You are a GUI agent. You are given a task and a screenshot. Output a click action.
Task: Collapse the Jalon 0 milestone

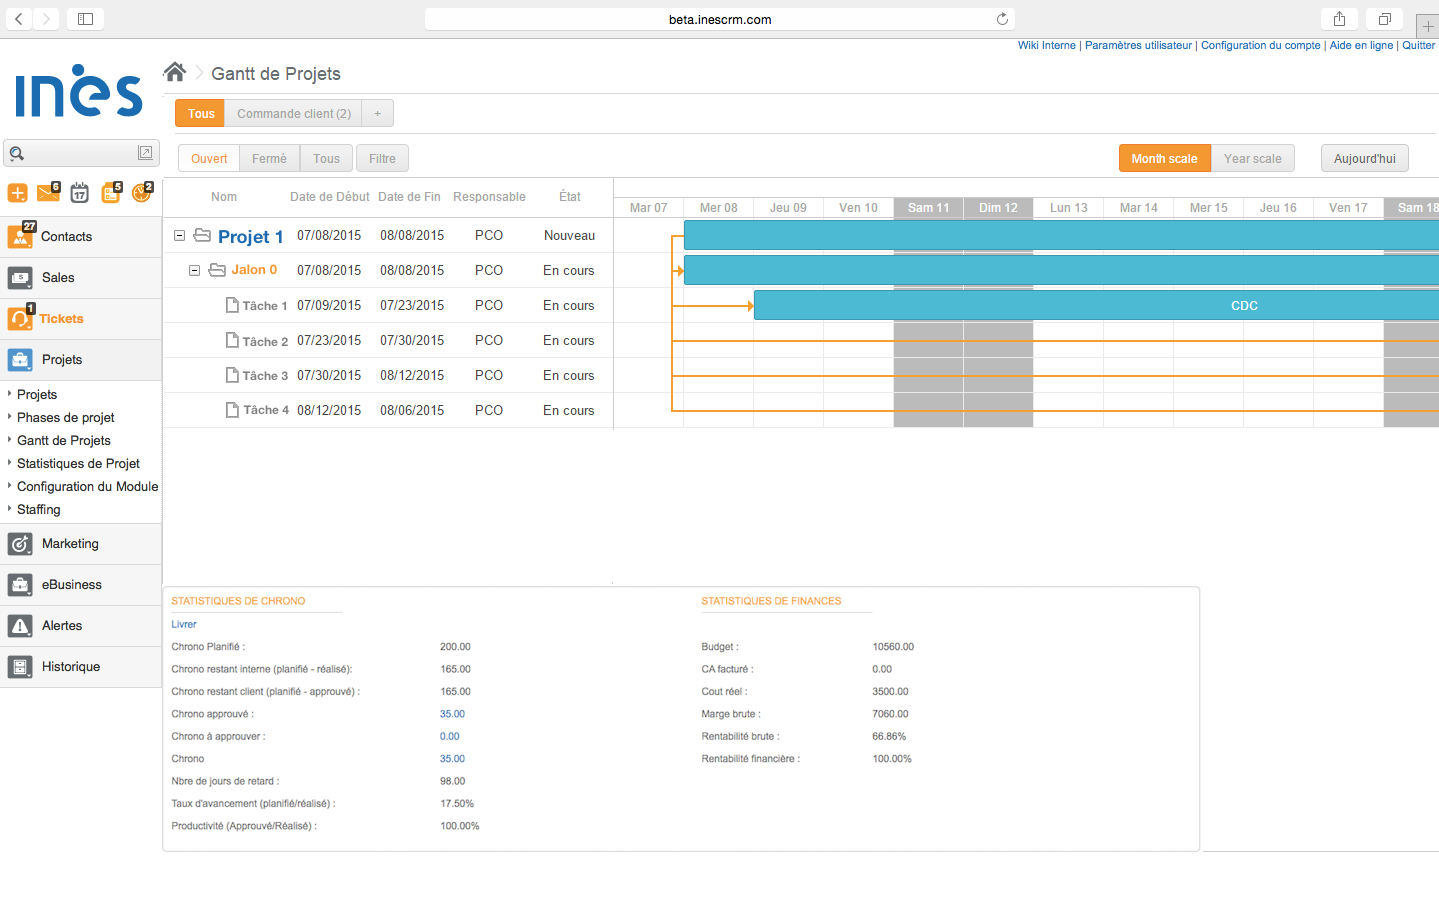click(x=195, y=270)
